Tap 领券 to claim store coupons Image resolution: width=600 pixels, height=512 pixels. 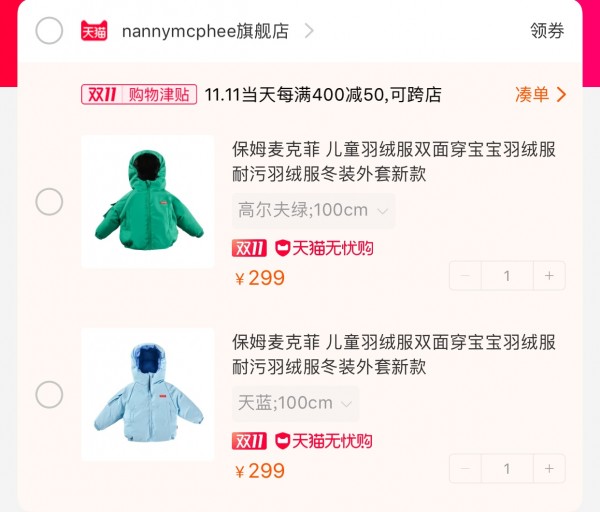pos(547,31)
